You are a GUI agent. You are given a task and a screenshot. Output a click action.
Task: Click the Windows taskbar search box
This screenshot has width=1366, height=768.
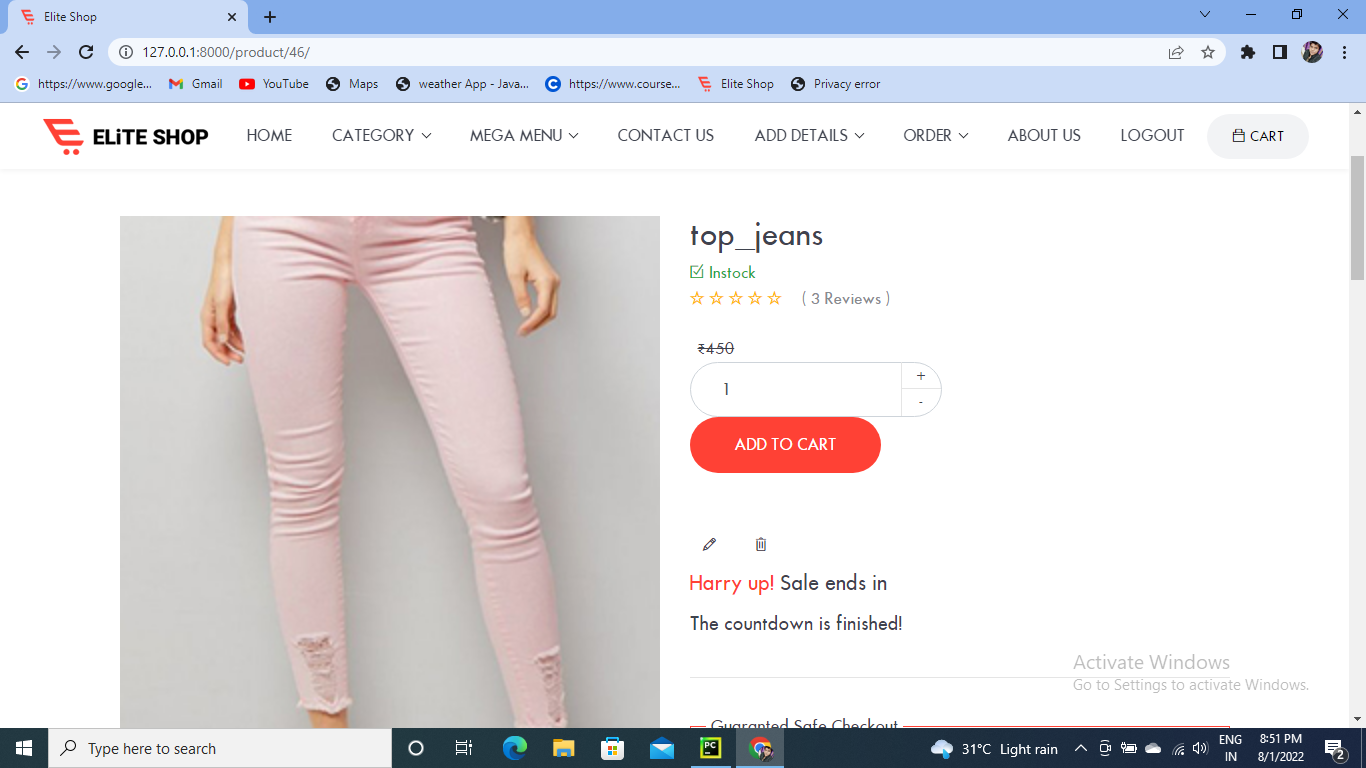[220, 748]
